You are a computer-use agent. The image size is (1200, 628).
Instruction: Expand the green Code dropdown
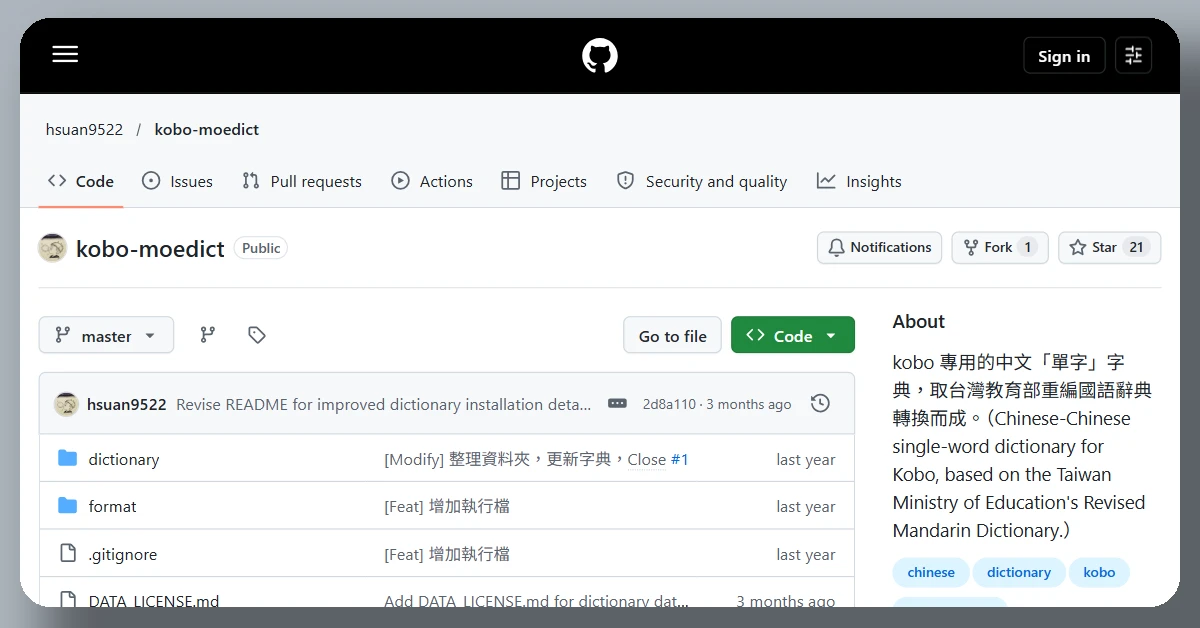tap(793, 336)
